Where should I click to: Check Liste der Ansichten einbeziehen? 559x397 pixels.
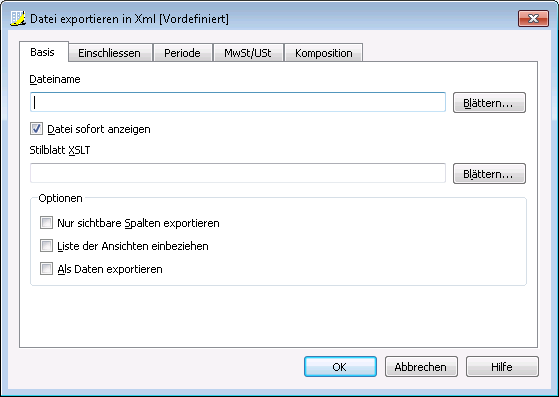click(x=46, y=246)
